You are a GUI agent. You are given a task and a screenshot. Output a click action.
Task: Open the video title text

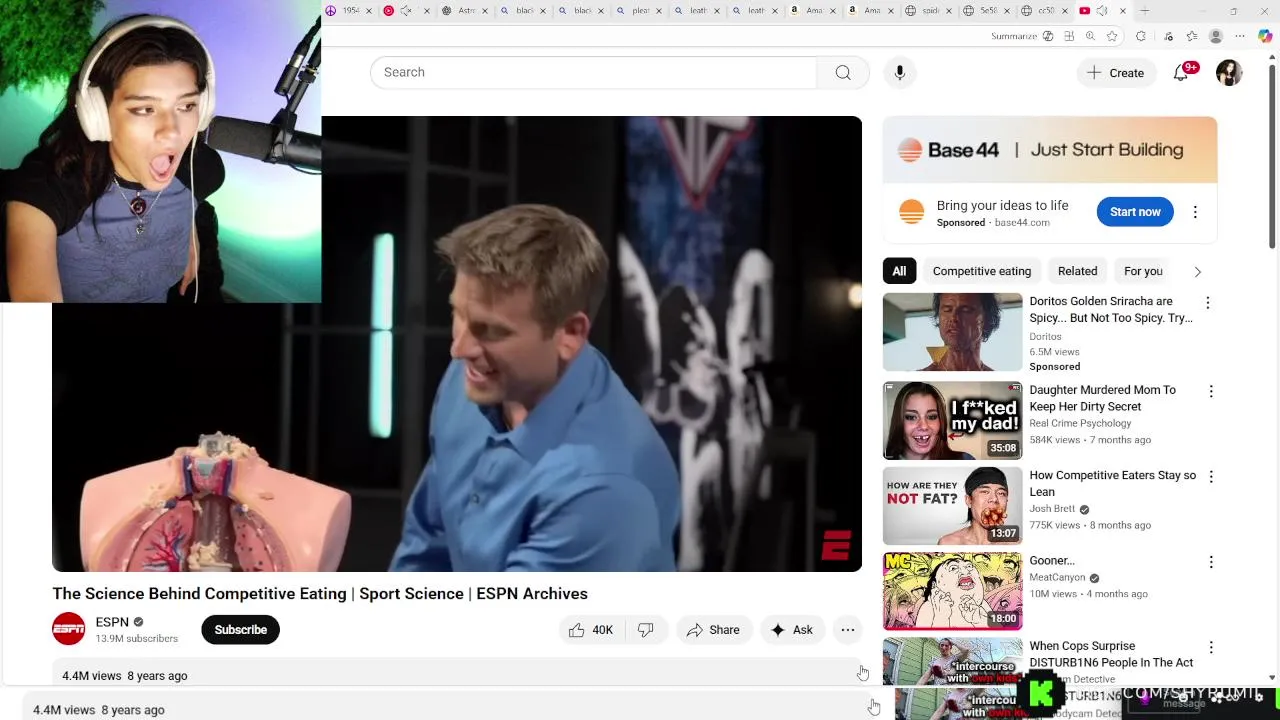320,594
